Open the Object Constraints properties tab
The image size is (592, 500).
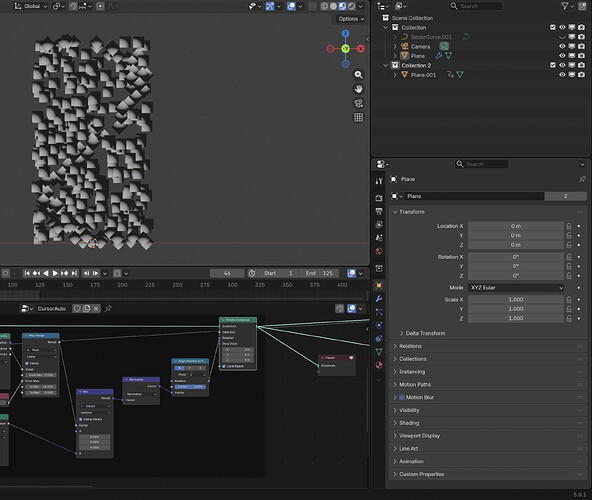point(379,338)
